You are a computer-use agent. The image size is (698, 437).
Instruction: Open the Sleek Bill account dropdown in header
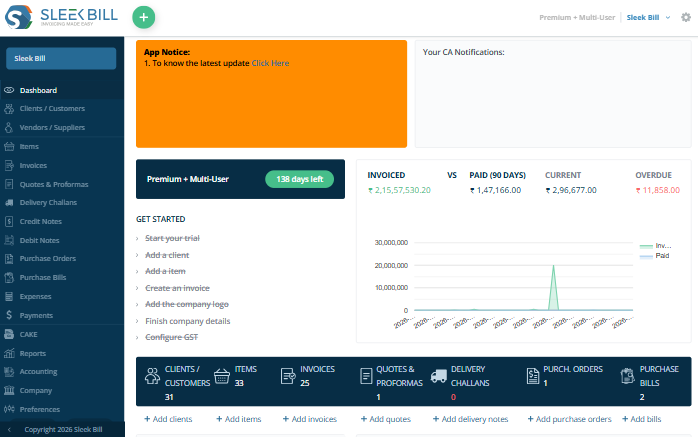[648, 17]
